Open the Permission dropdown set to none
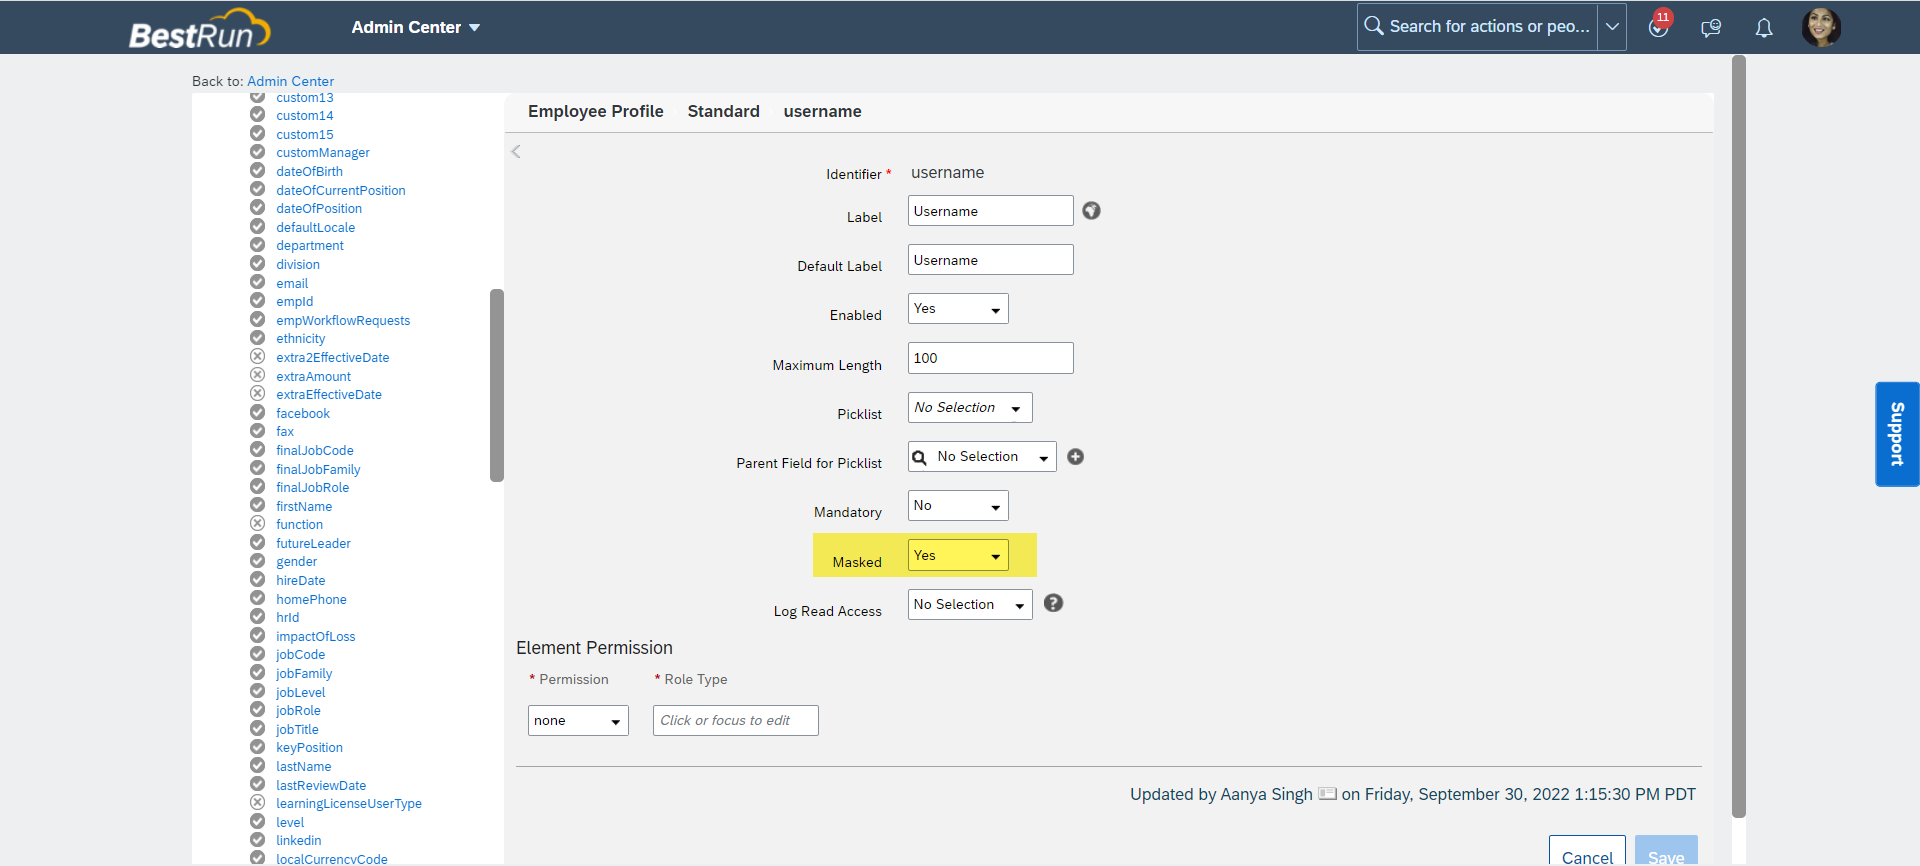 578,720
